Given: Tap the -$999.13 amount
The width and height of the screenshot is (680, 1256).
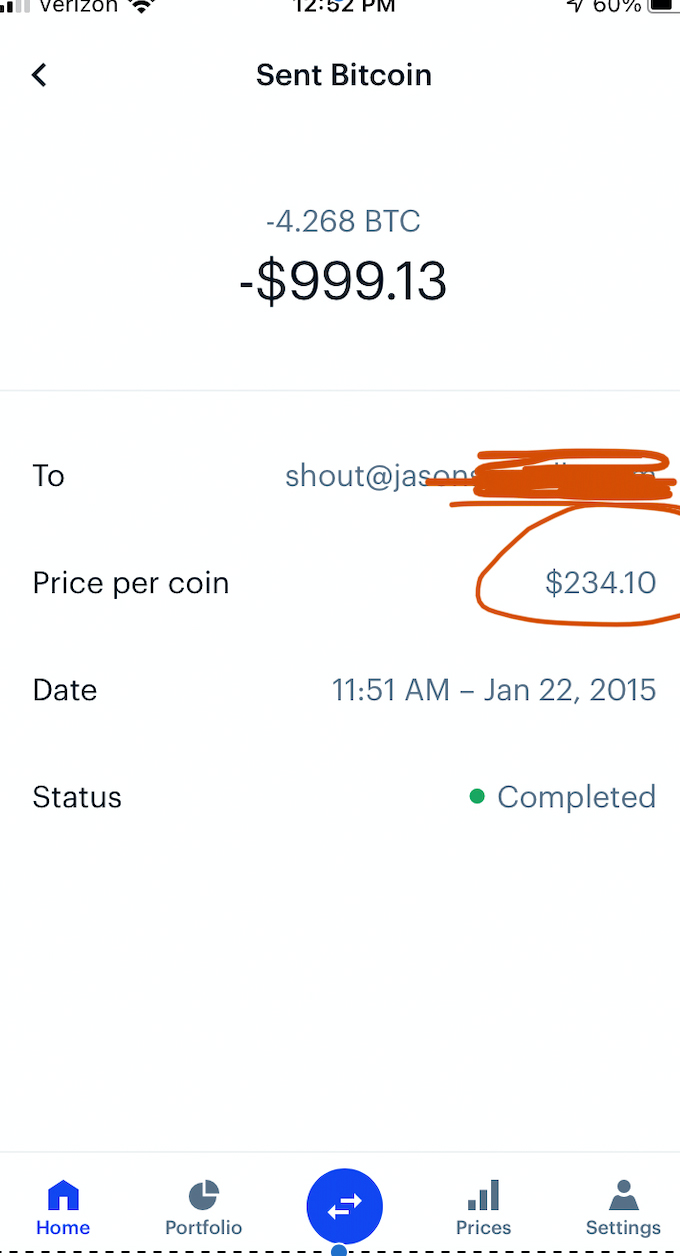Looking at the screenshot, I should (x=343, y=282).
